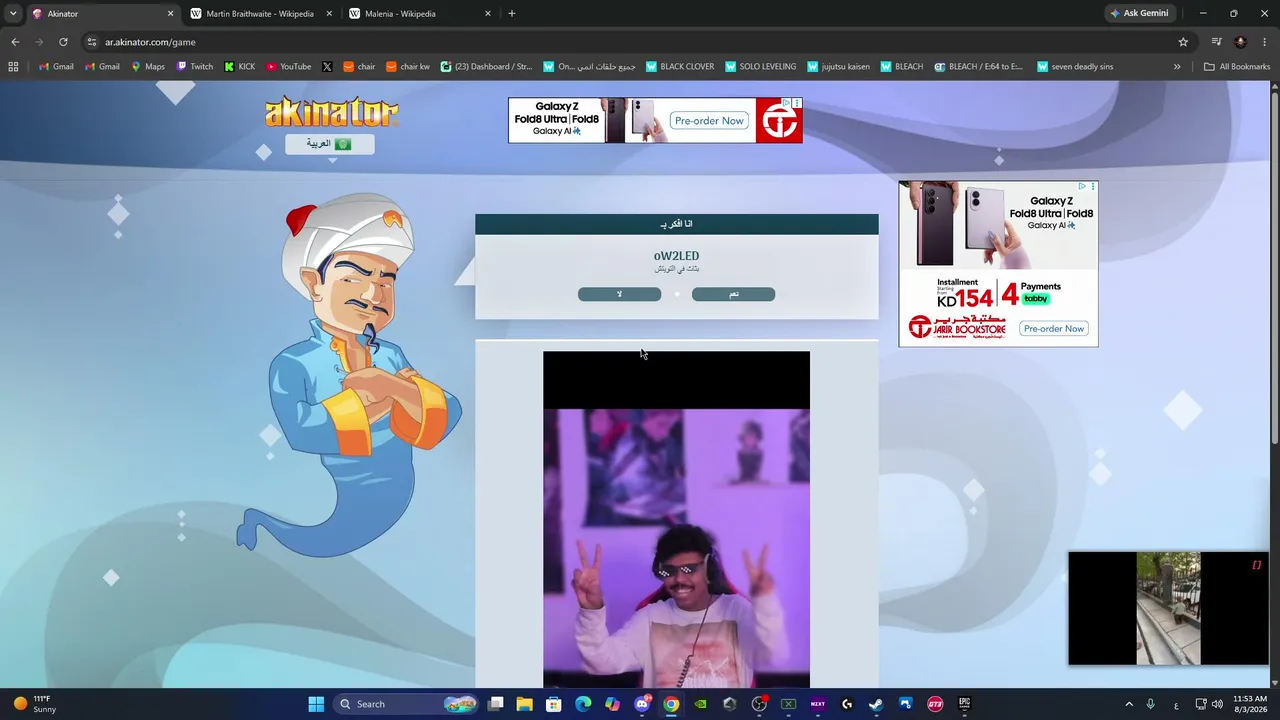
Task: Open the volume control in the system tray
Action: coord(1219,704)
